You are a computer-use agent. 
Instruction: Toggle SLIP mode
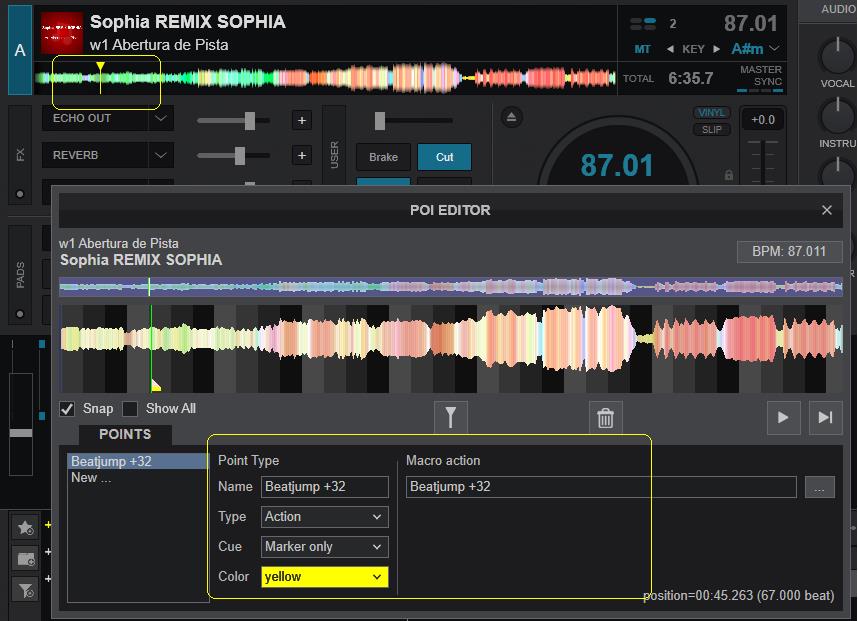tap(711, 130)
